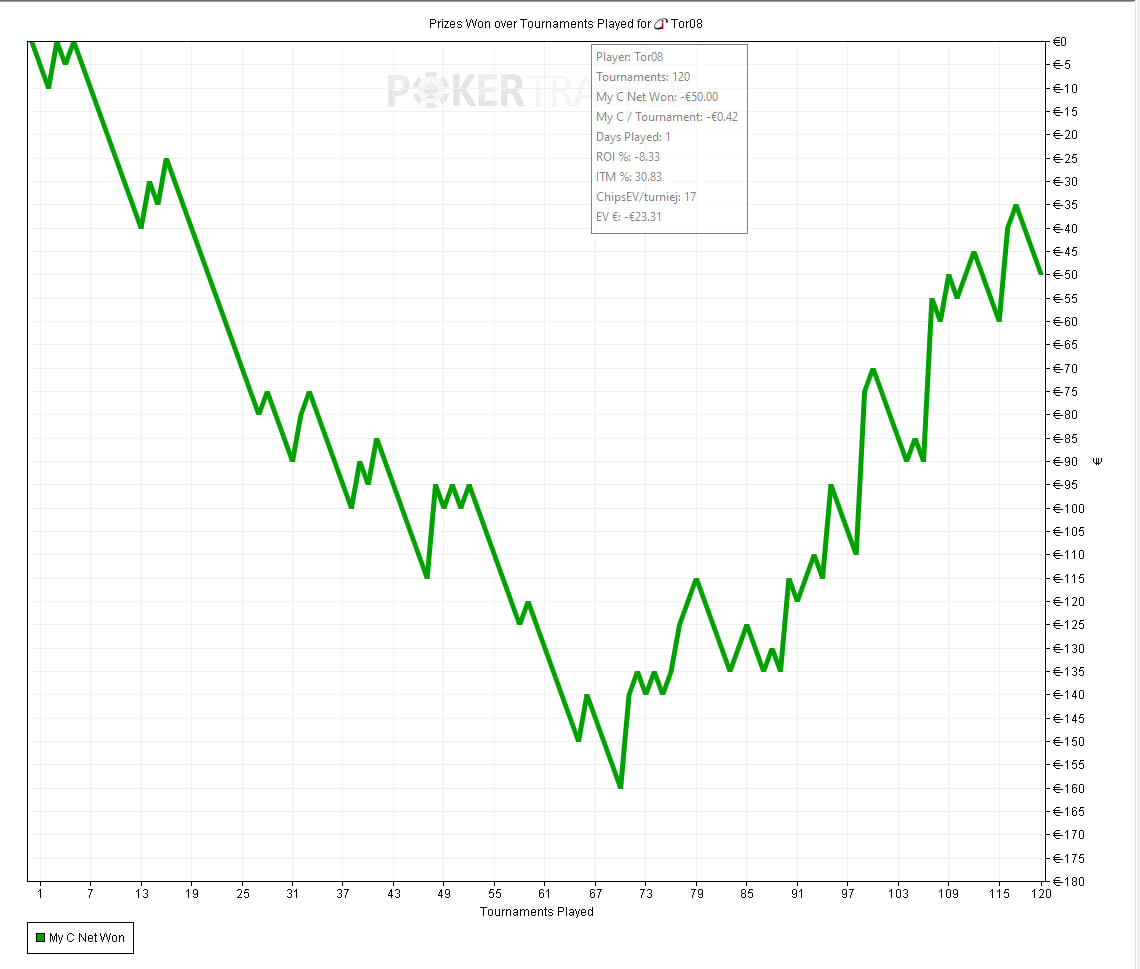Select the ROI % line in the stats tooltip
The image size is (1140, 969).
[628, 157]
